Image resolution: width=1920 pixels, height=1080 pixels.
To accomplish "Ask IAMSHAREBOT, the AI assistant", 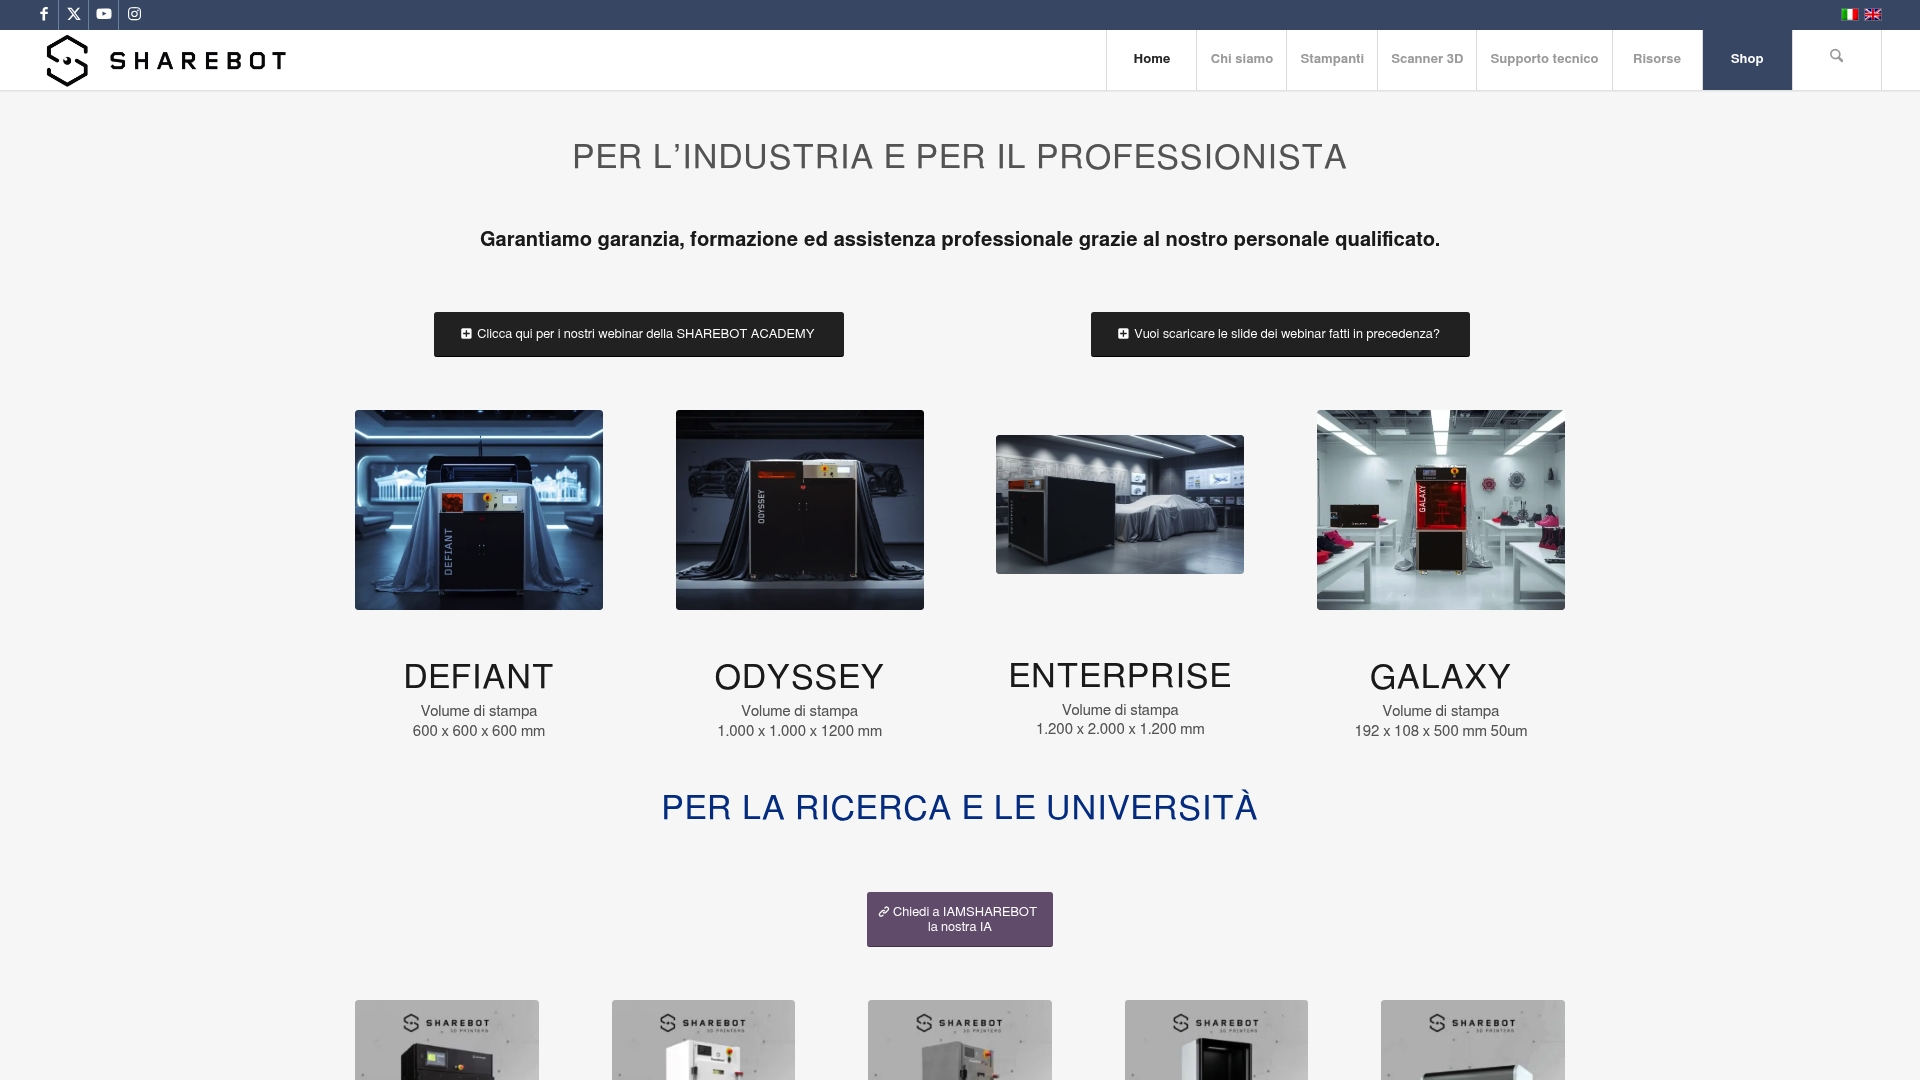I will (x=959, y=919).
